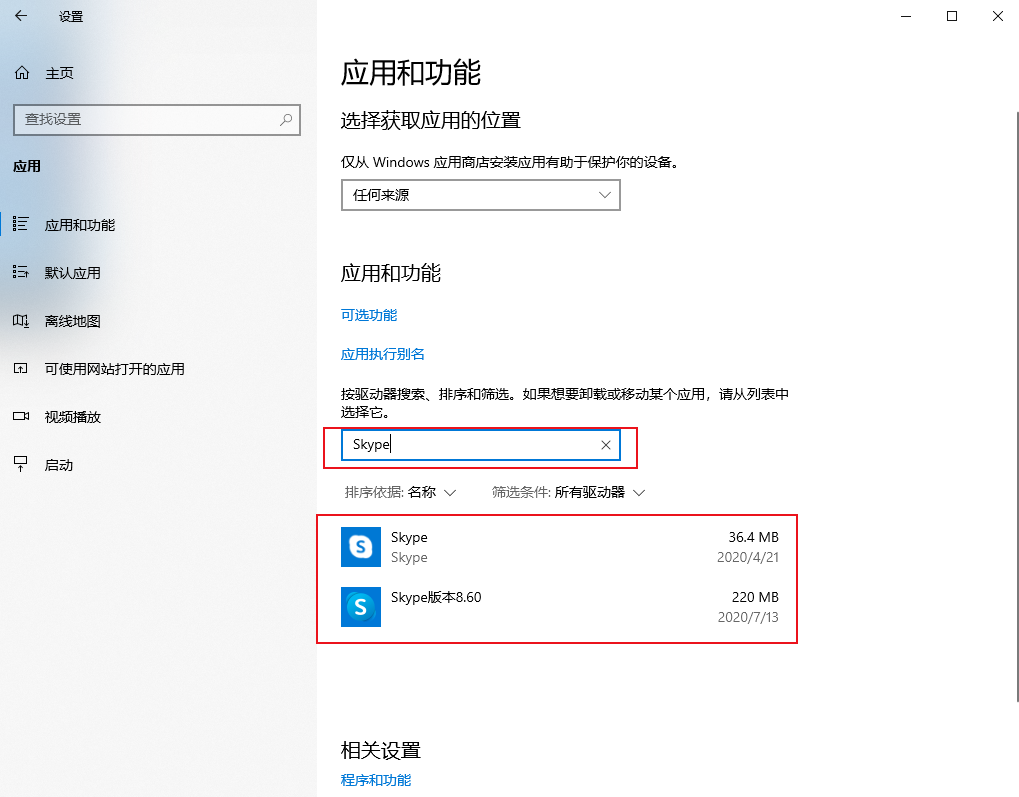Click the vertical scrollbar on the right
The height and width of the screenshot is (797, 1019).
pyautogui.click(x=1016, y=406)
